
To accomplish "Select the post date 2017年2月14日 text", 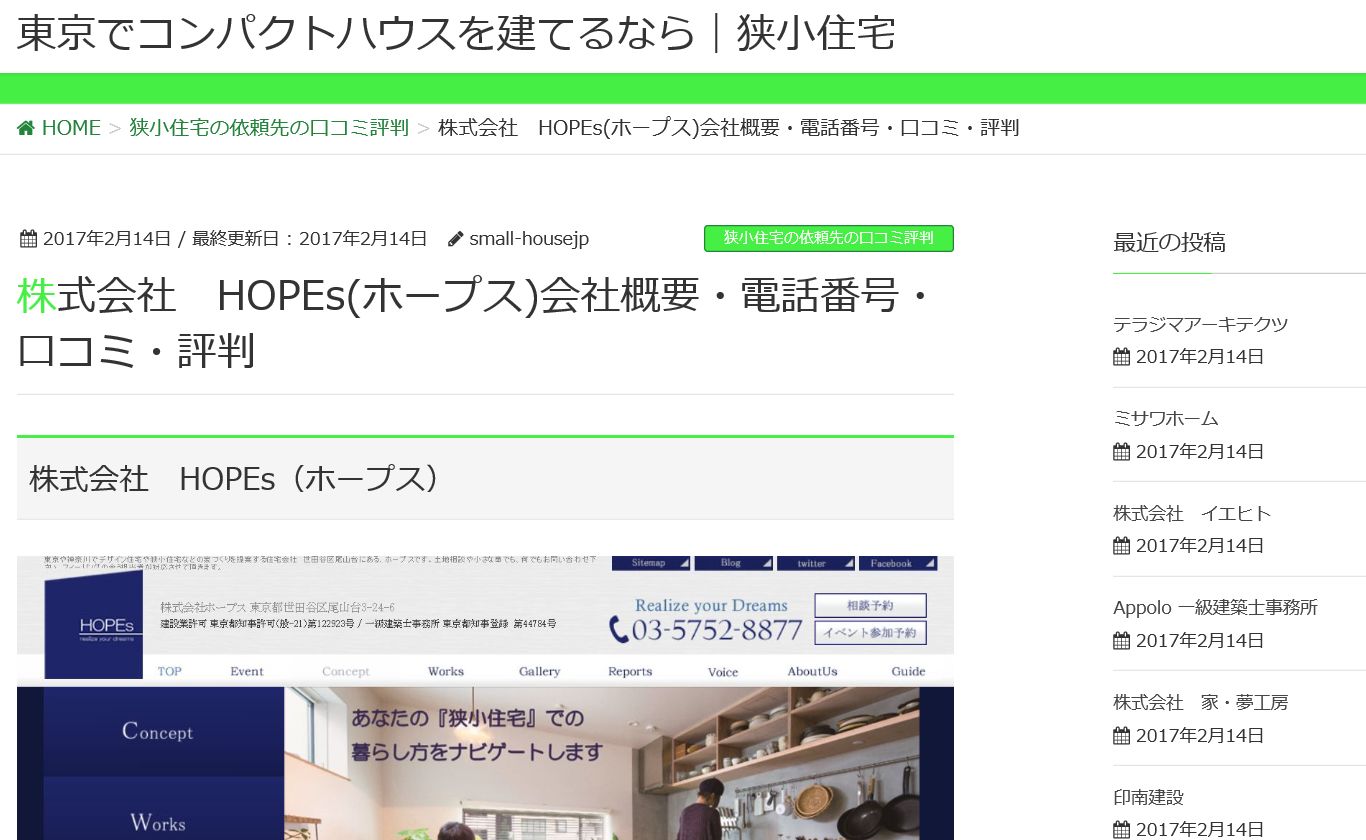I will click(x=107, y=239).
